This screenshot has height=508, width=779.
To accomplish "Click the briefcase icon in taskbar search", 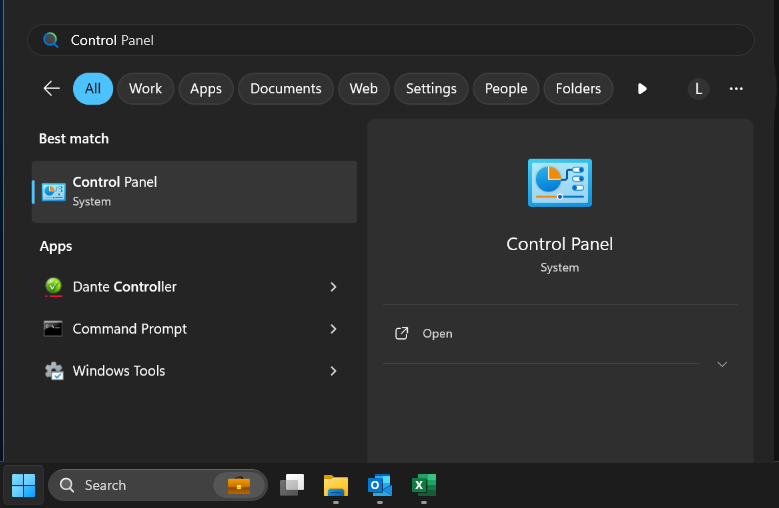I will 239,485.
